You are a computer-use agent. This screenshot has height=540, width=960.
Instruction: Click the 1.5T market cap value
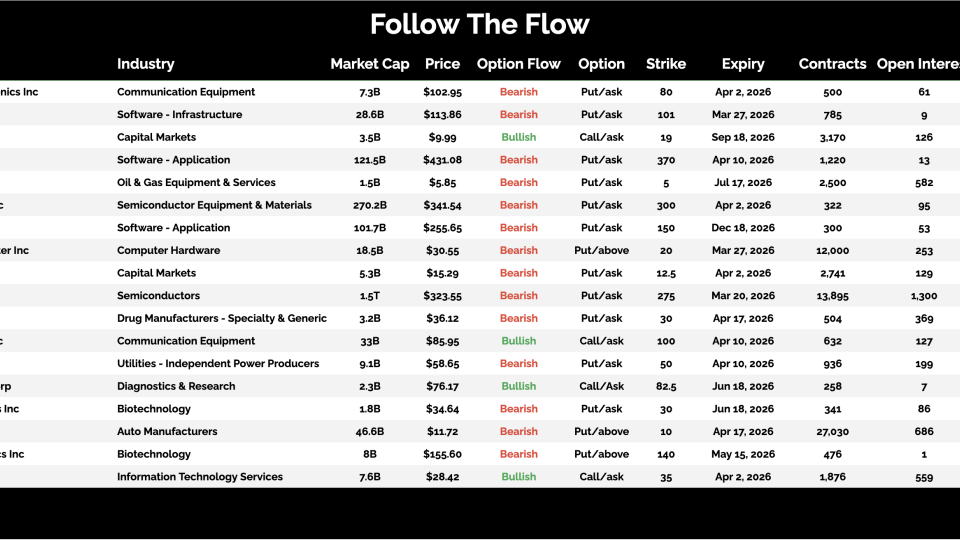click(x=370, y=296)
